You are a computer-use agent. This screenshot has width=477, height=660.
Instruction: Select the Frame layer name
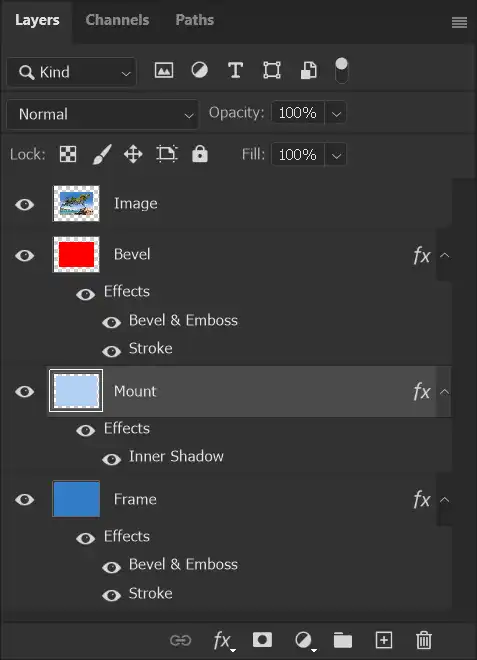click(135, 499)
